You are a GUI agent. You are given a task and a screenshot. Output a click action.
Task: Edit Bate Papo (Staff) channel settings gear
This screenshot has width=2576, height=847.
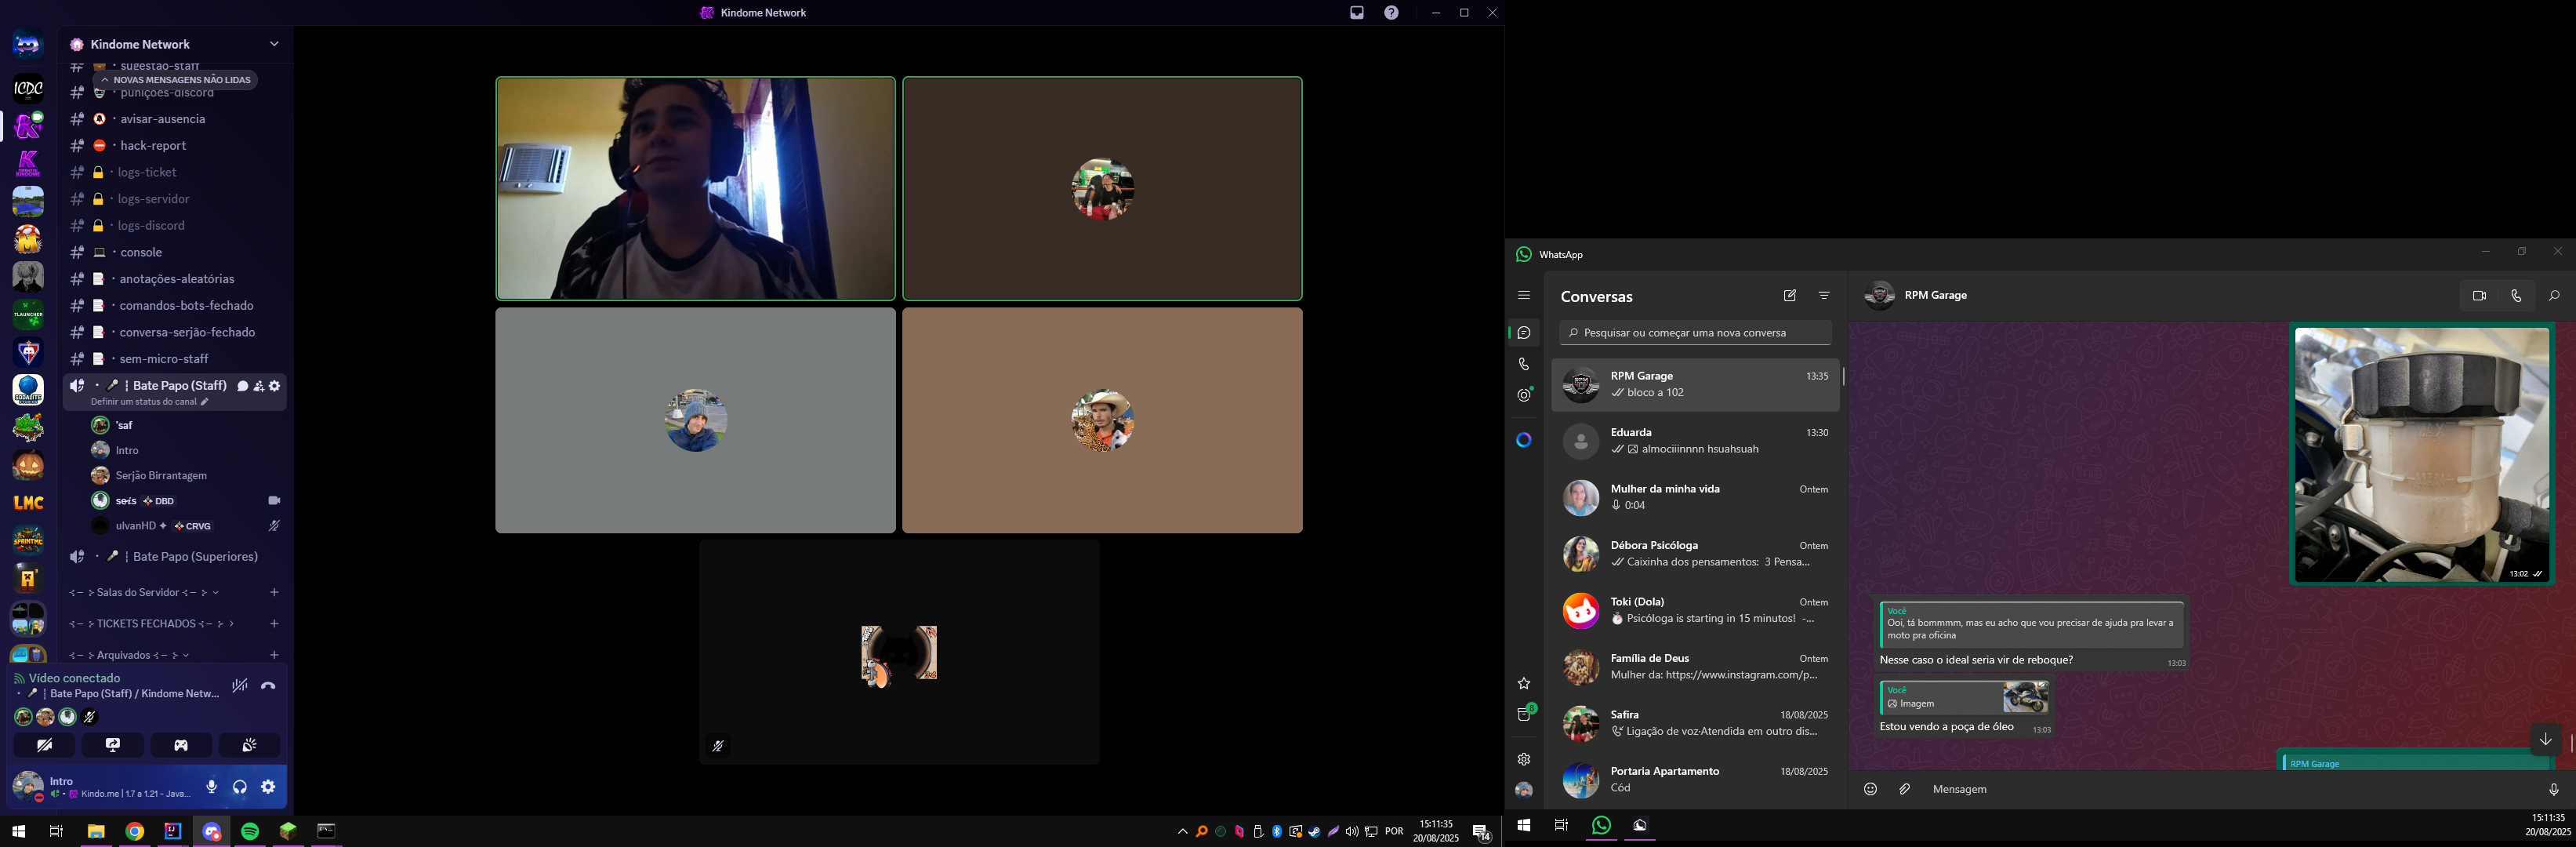[275, 386]
